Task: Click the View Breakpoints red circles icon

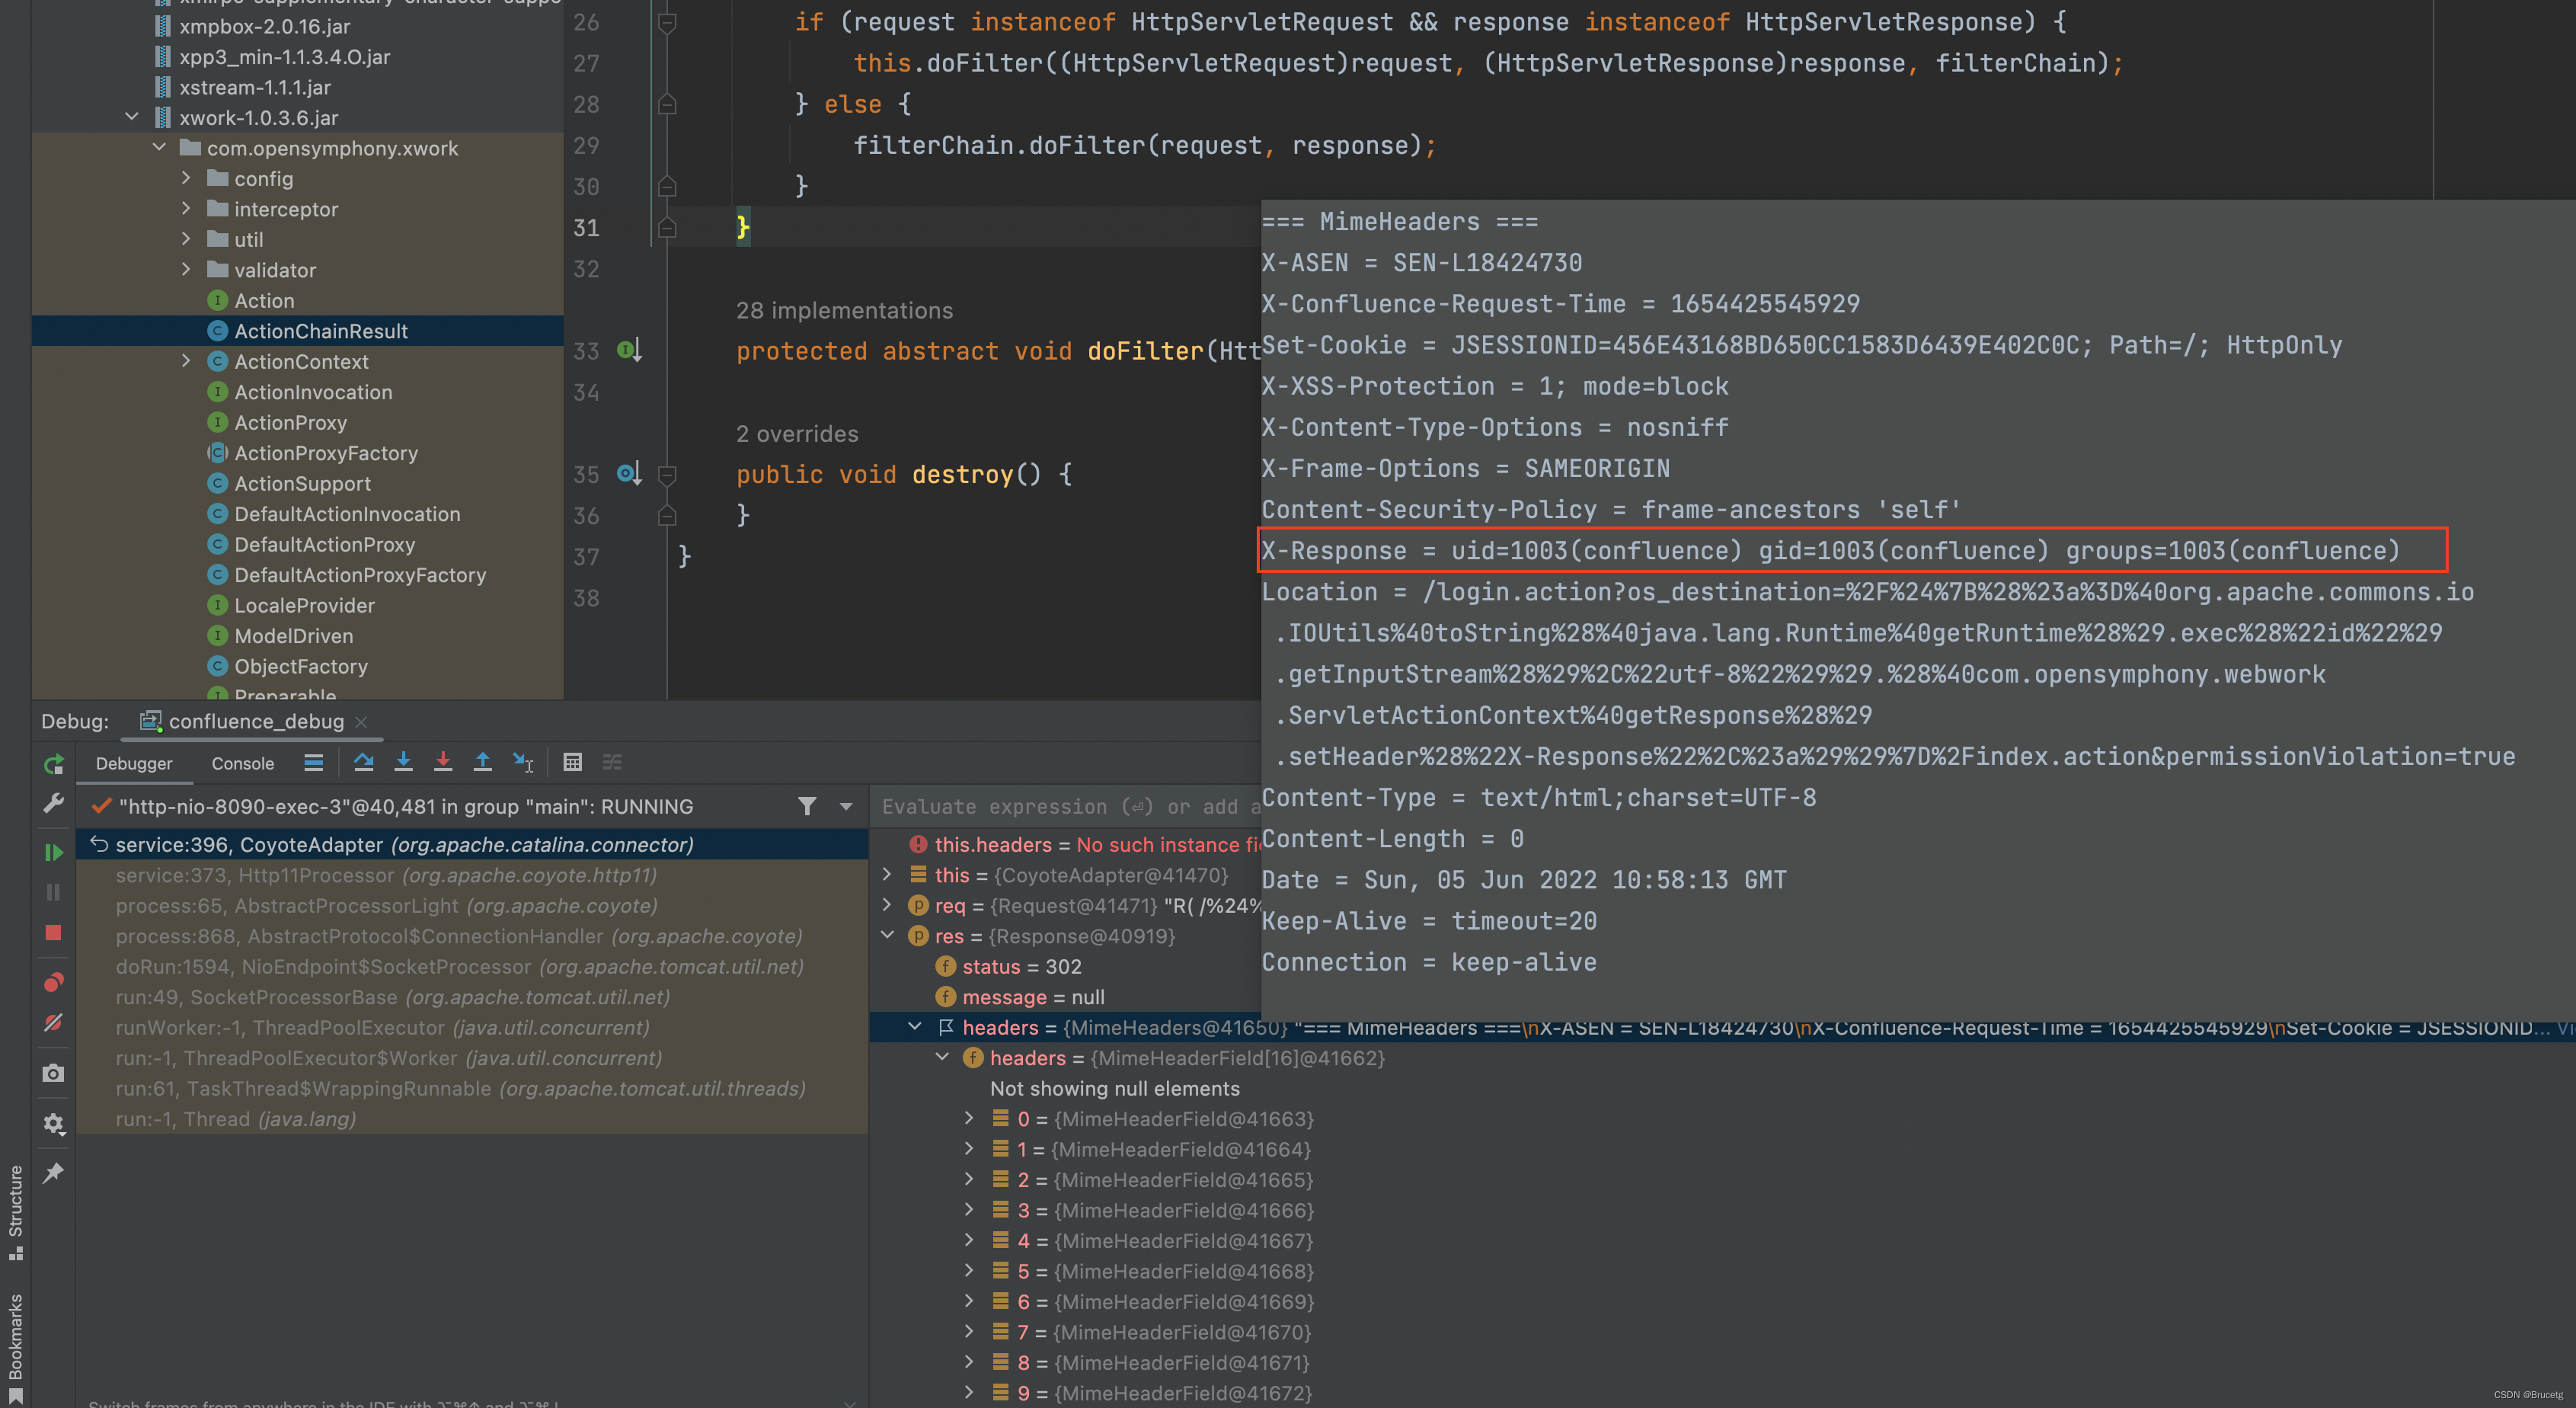Action: pyautogui.click(x=54, y=982)
